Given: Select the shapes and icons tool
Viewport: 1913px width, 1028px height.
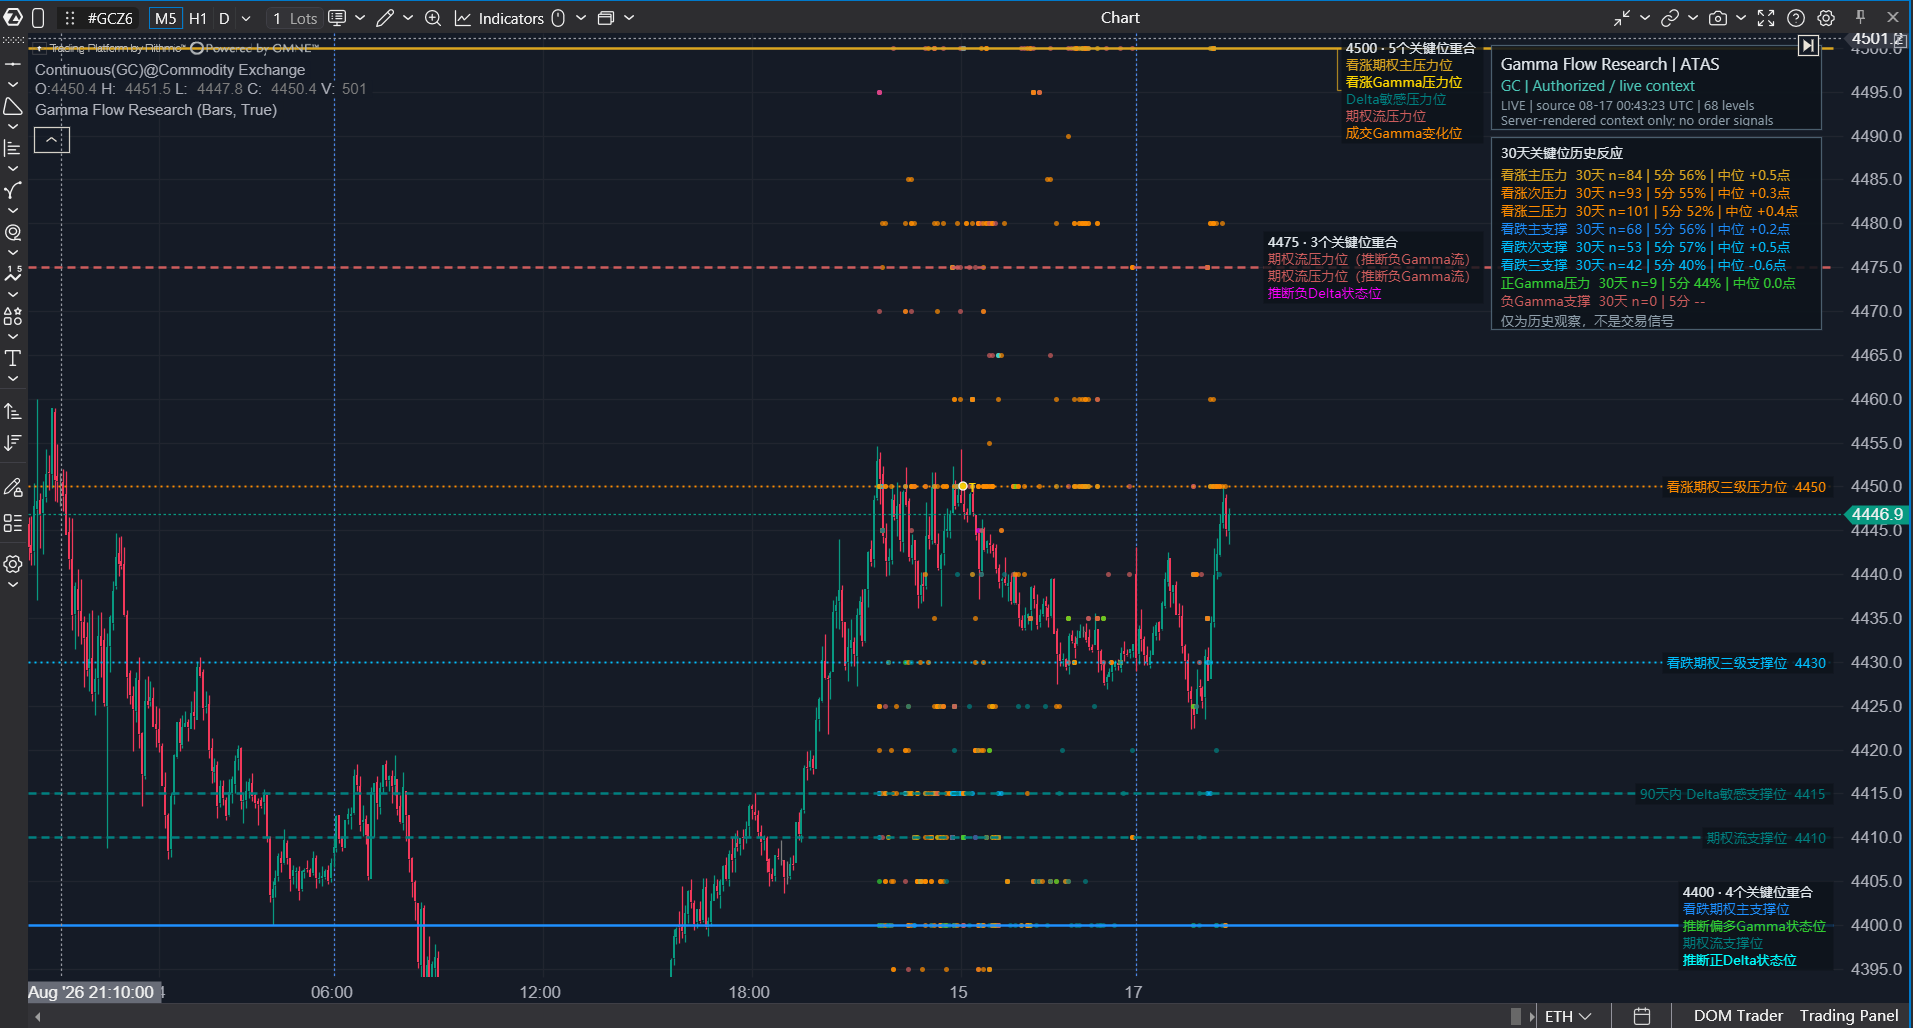Looking at the screenshot, I should [x=13, y=316].
